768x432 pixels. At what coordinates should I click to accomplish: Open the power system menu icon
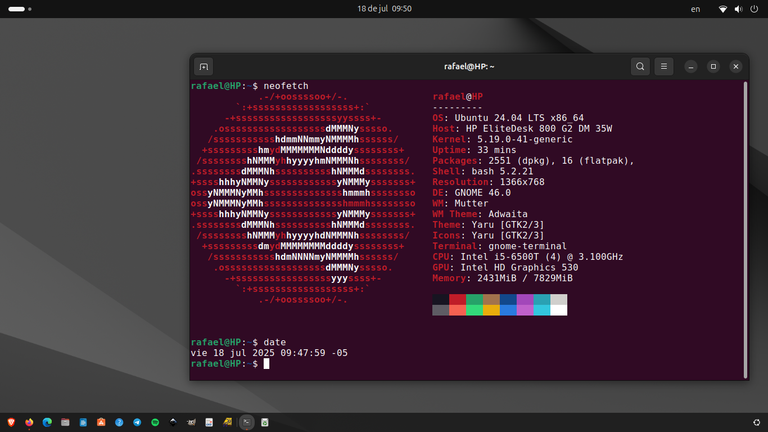click(754, 9)
